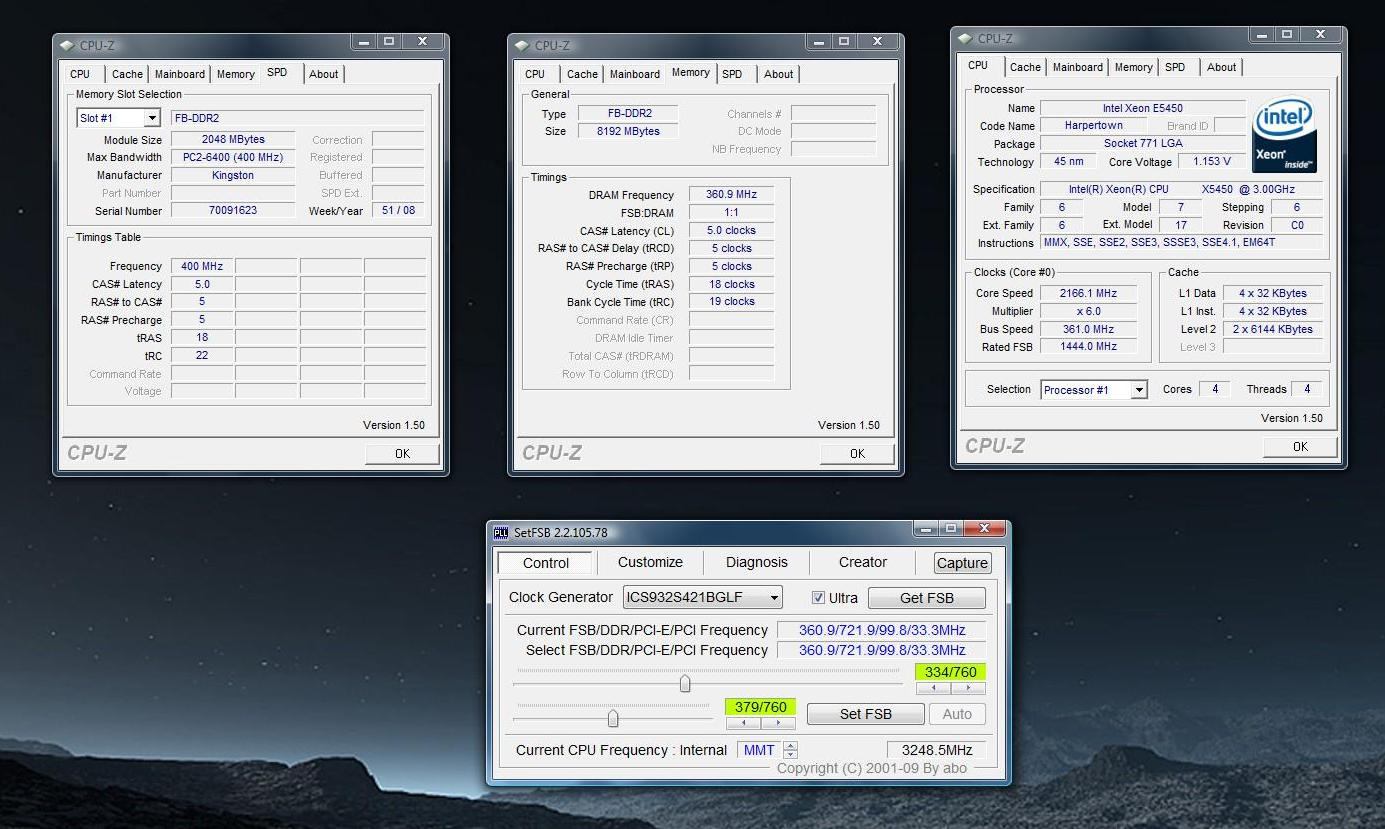Image resolution: width=1385 pixels, height=829 pixels.
Task: Close the SetFSB window
Action: click(x=985, y=529)
